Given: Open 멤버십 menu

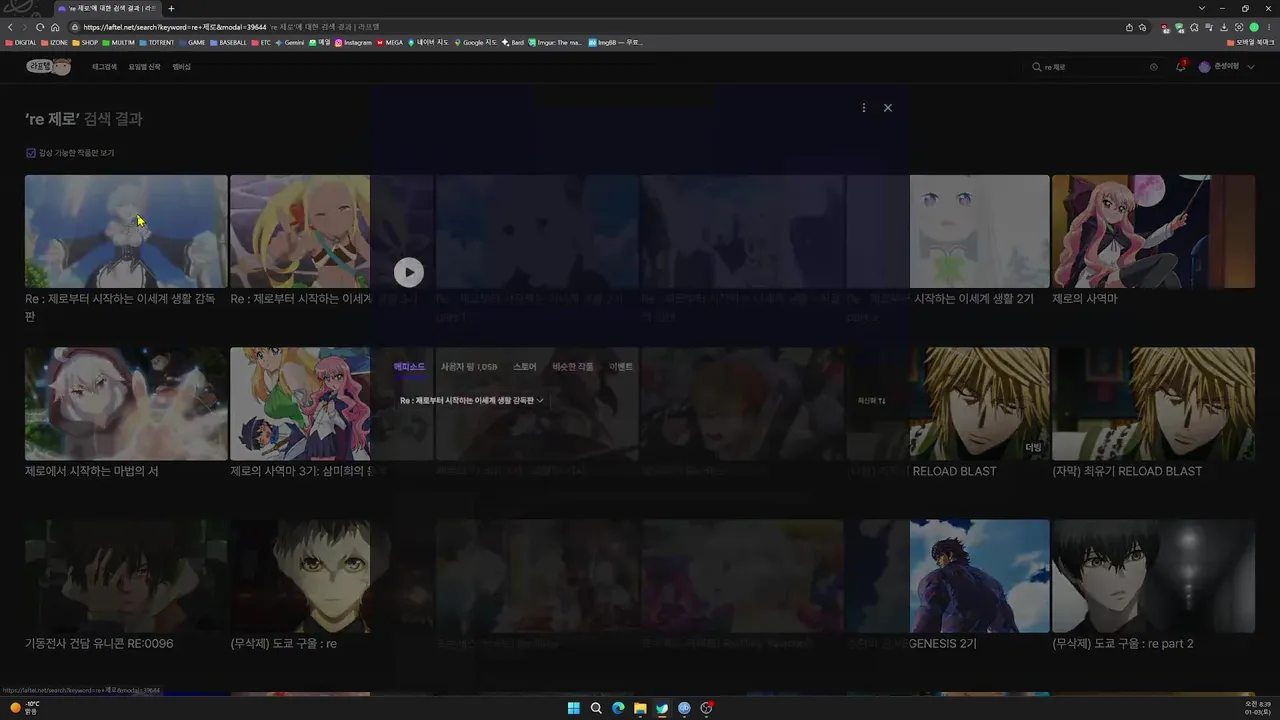Looking at the screenshot, I should tap(181, 67).
